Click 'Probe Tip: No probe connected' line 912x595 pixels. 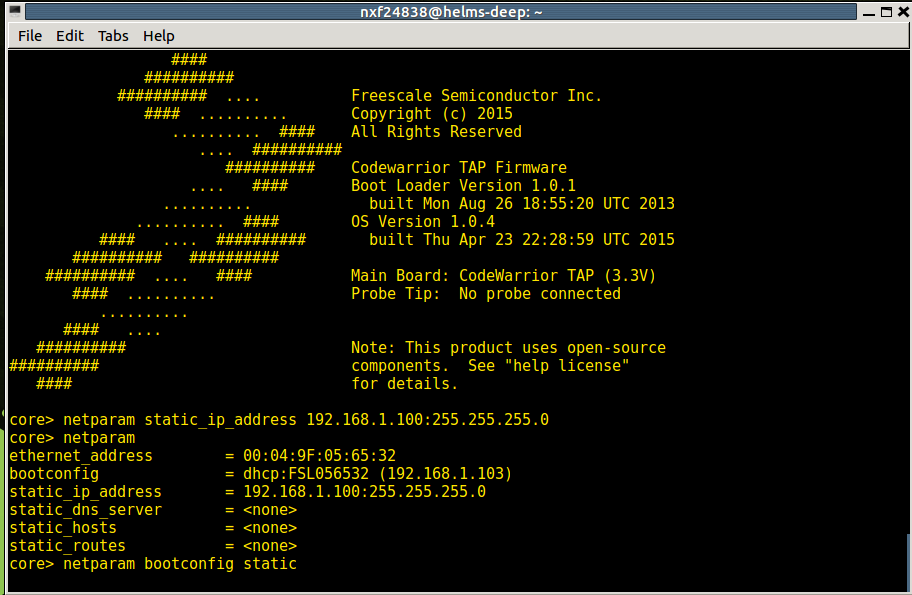(486, 294)
